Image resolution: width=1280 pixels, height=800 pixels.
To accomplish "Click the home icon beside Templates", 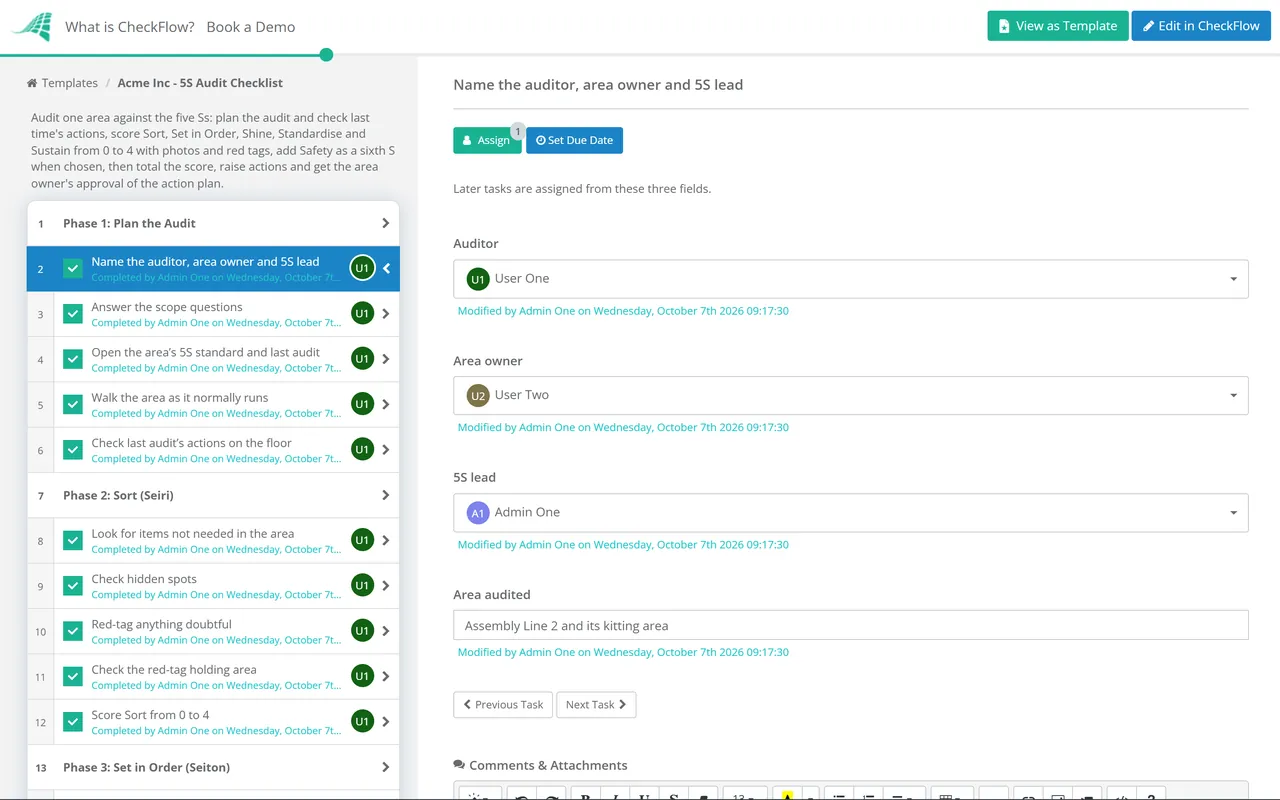I will point(32,83).
